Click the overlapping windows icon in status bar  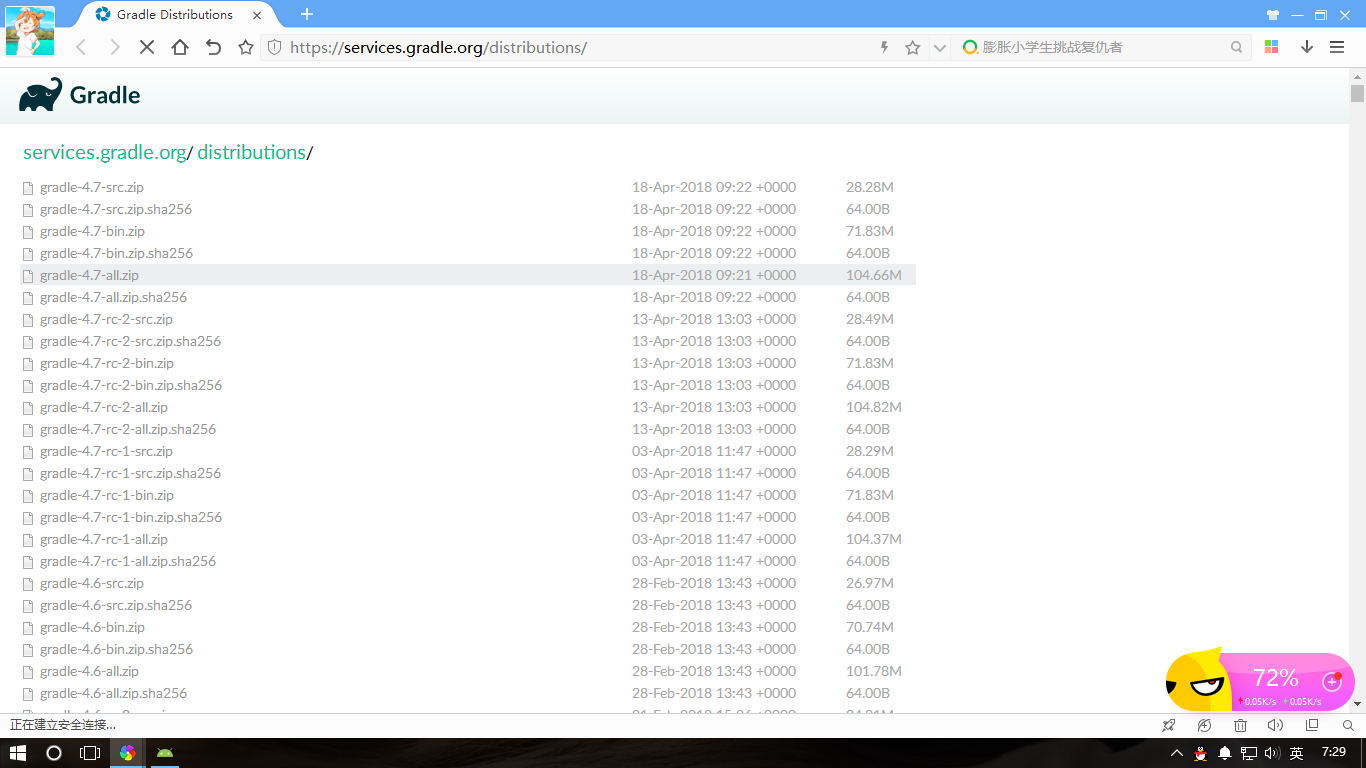click(x=1312, y=726)
